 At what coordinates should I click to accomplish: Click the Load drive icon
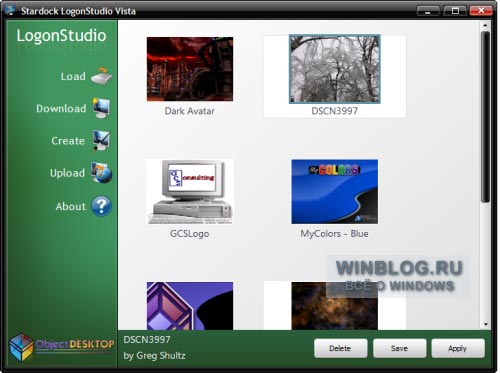[102, 76]
